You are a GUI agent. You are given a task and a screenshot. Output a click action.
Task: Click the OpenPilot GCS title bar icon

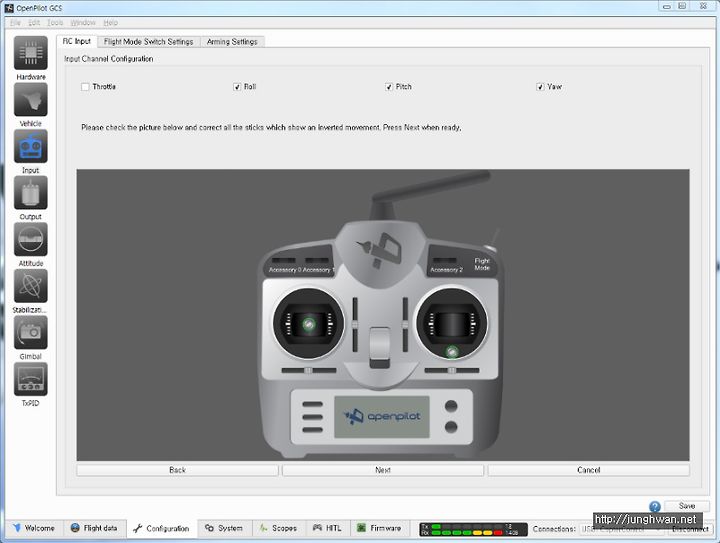point(9,7)
